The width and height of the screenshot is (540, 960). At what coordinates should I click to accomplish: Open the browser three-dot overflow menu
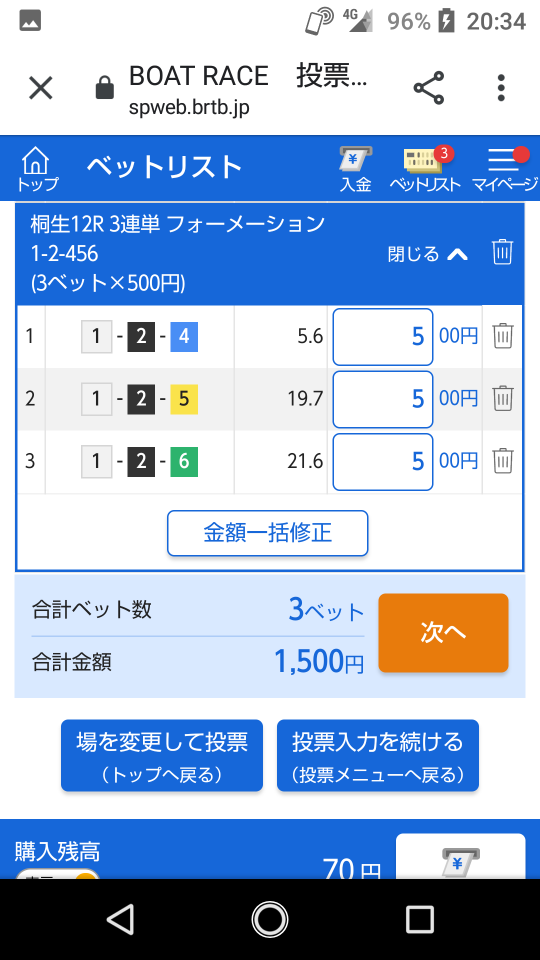501,88
